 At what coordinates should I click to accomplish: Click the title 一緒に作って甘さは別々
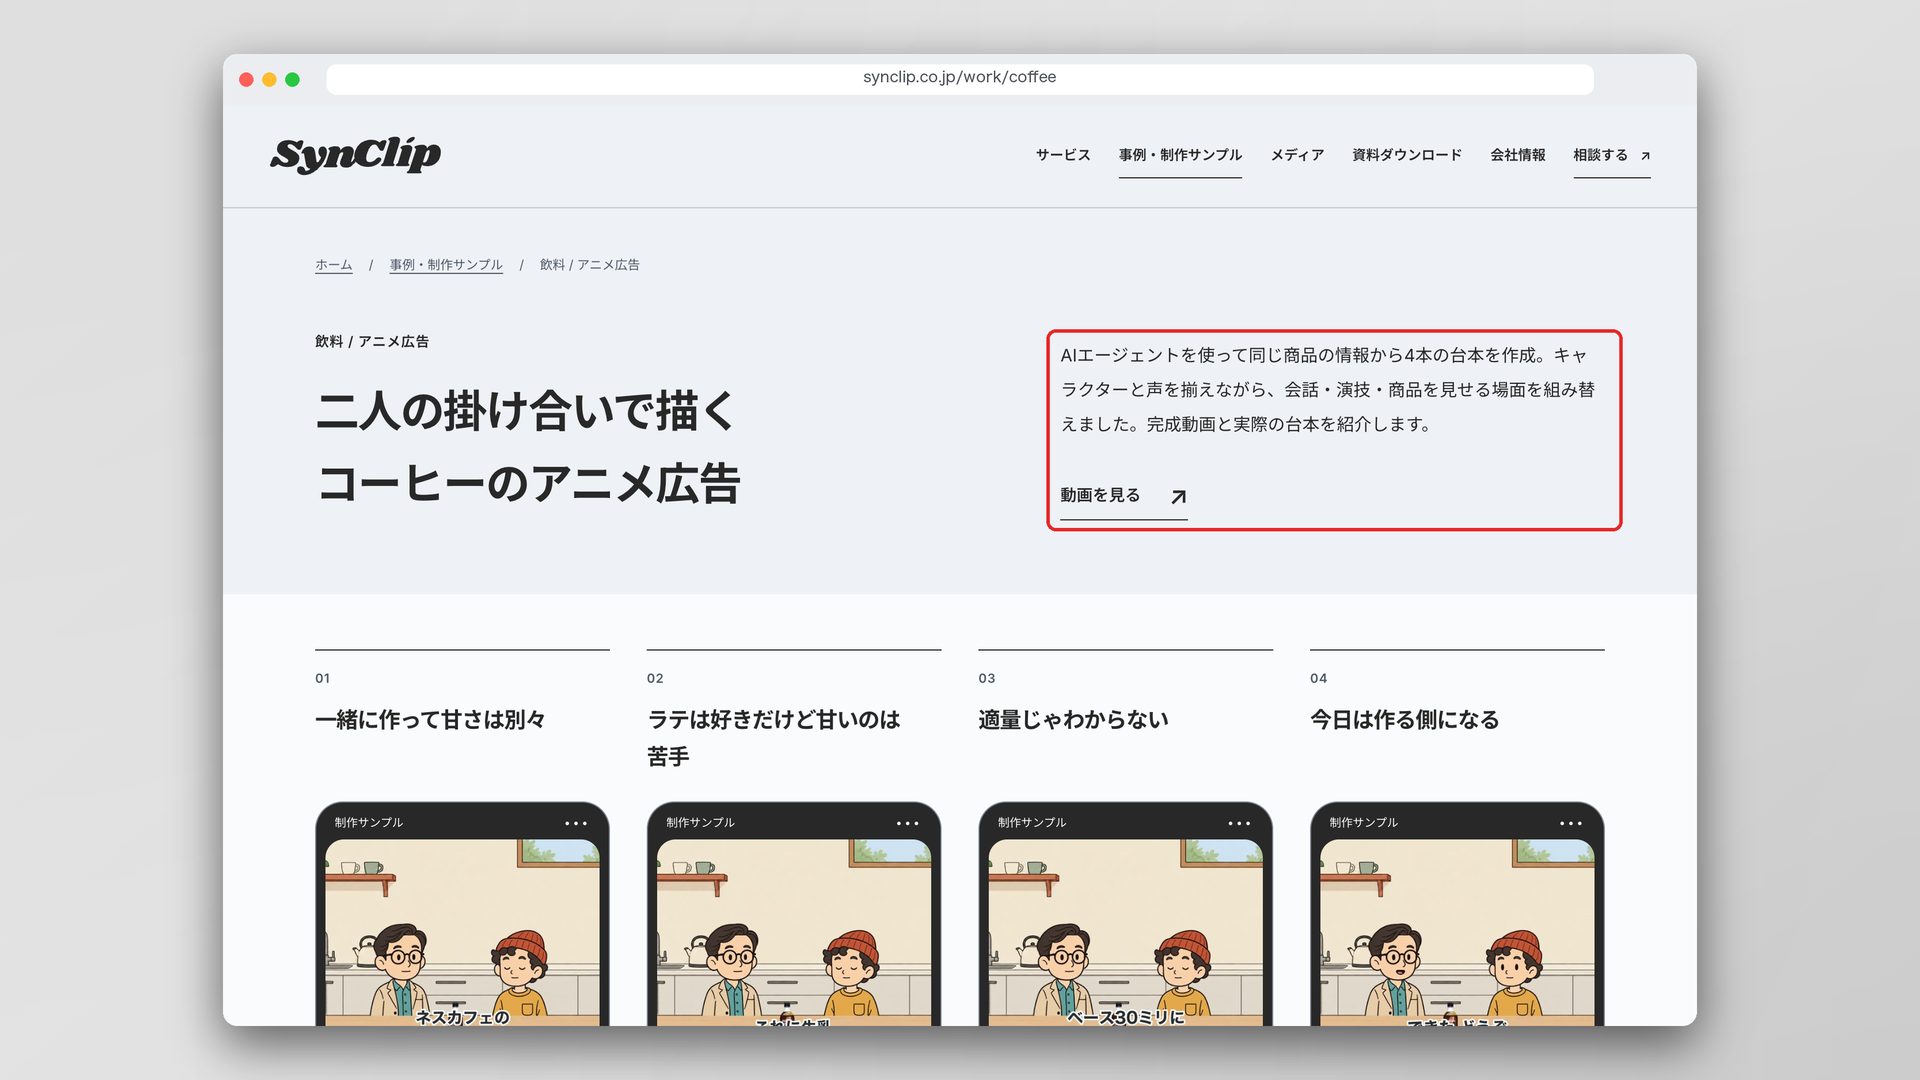click(x=430, y=720)
